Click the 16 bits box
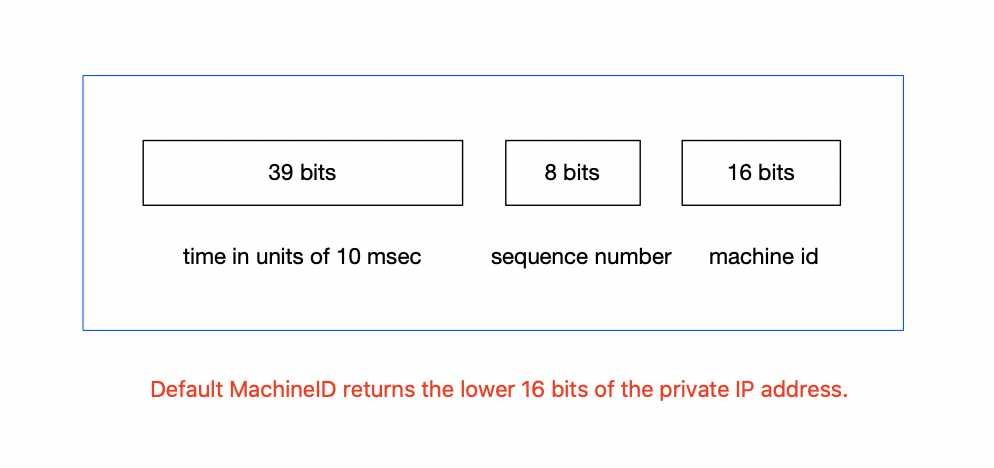 pyautogui.click(x=761, y=172)
